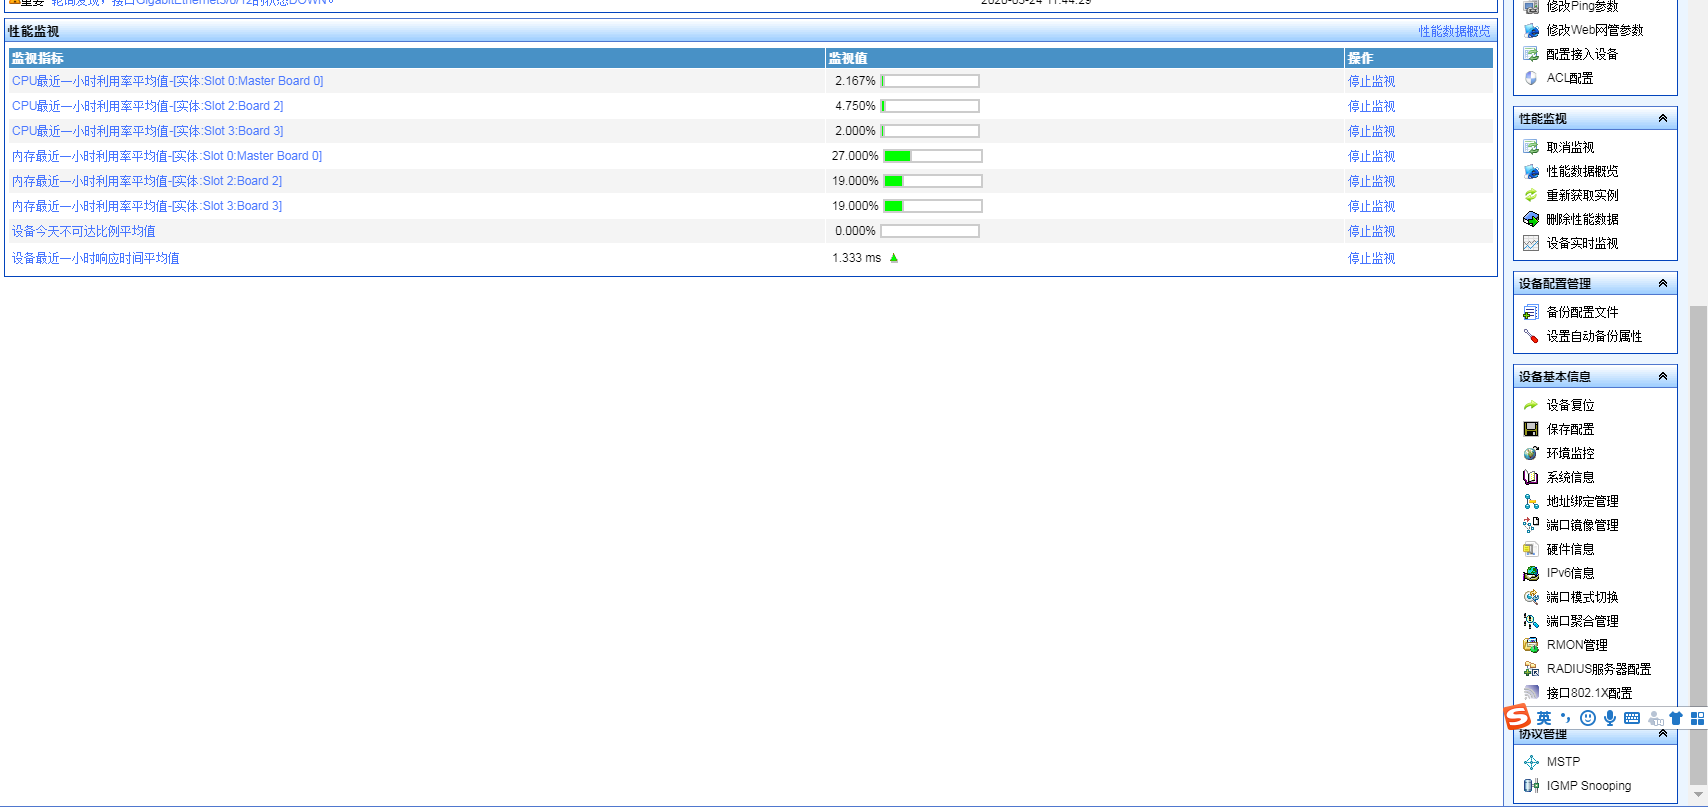Screen dimensions: 1708x808
Task: Open the CPU metric link for Slot 2:Board 2
Action: click(x=148, y=106)
